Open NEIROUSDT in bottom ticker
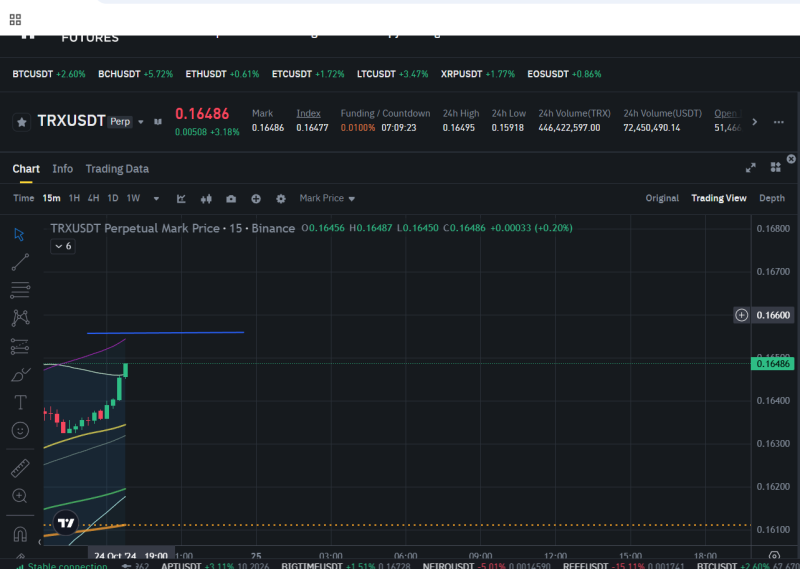The height and width of the screenshot is (569, 800). pos(486,565)
